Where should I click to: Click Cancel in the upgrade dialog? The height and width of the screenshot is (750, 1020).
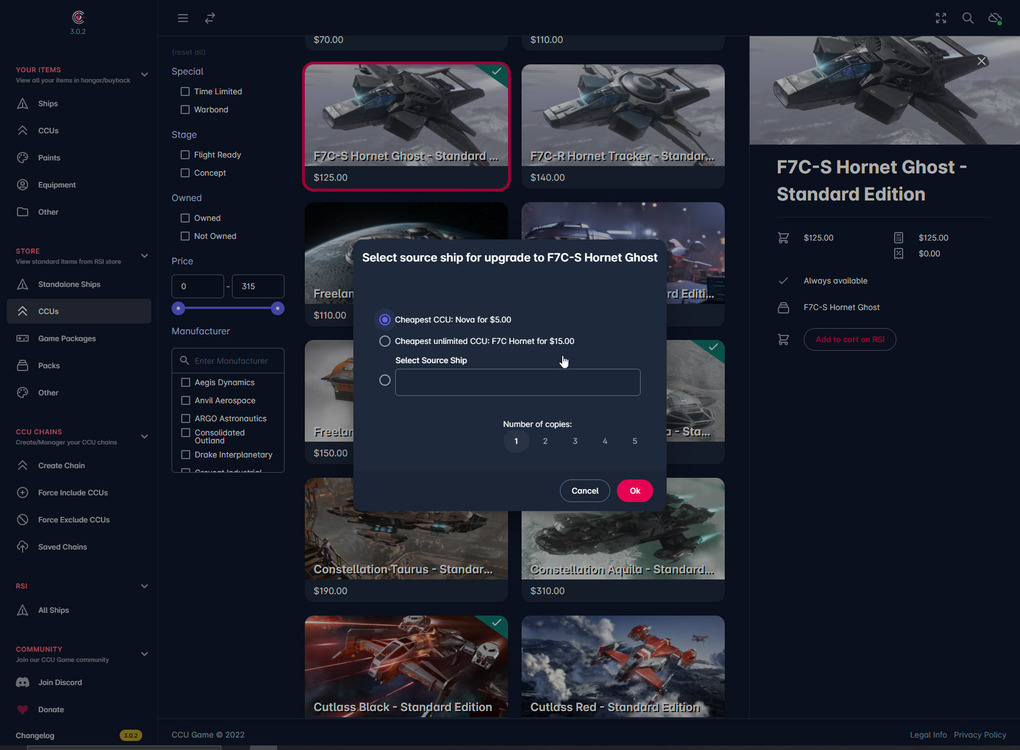(x=585, y=490)
